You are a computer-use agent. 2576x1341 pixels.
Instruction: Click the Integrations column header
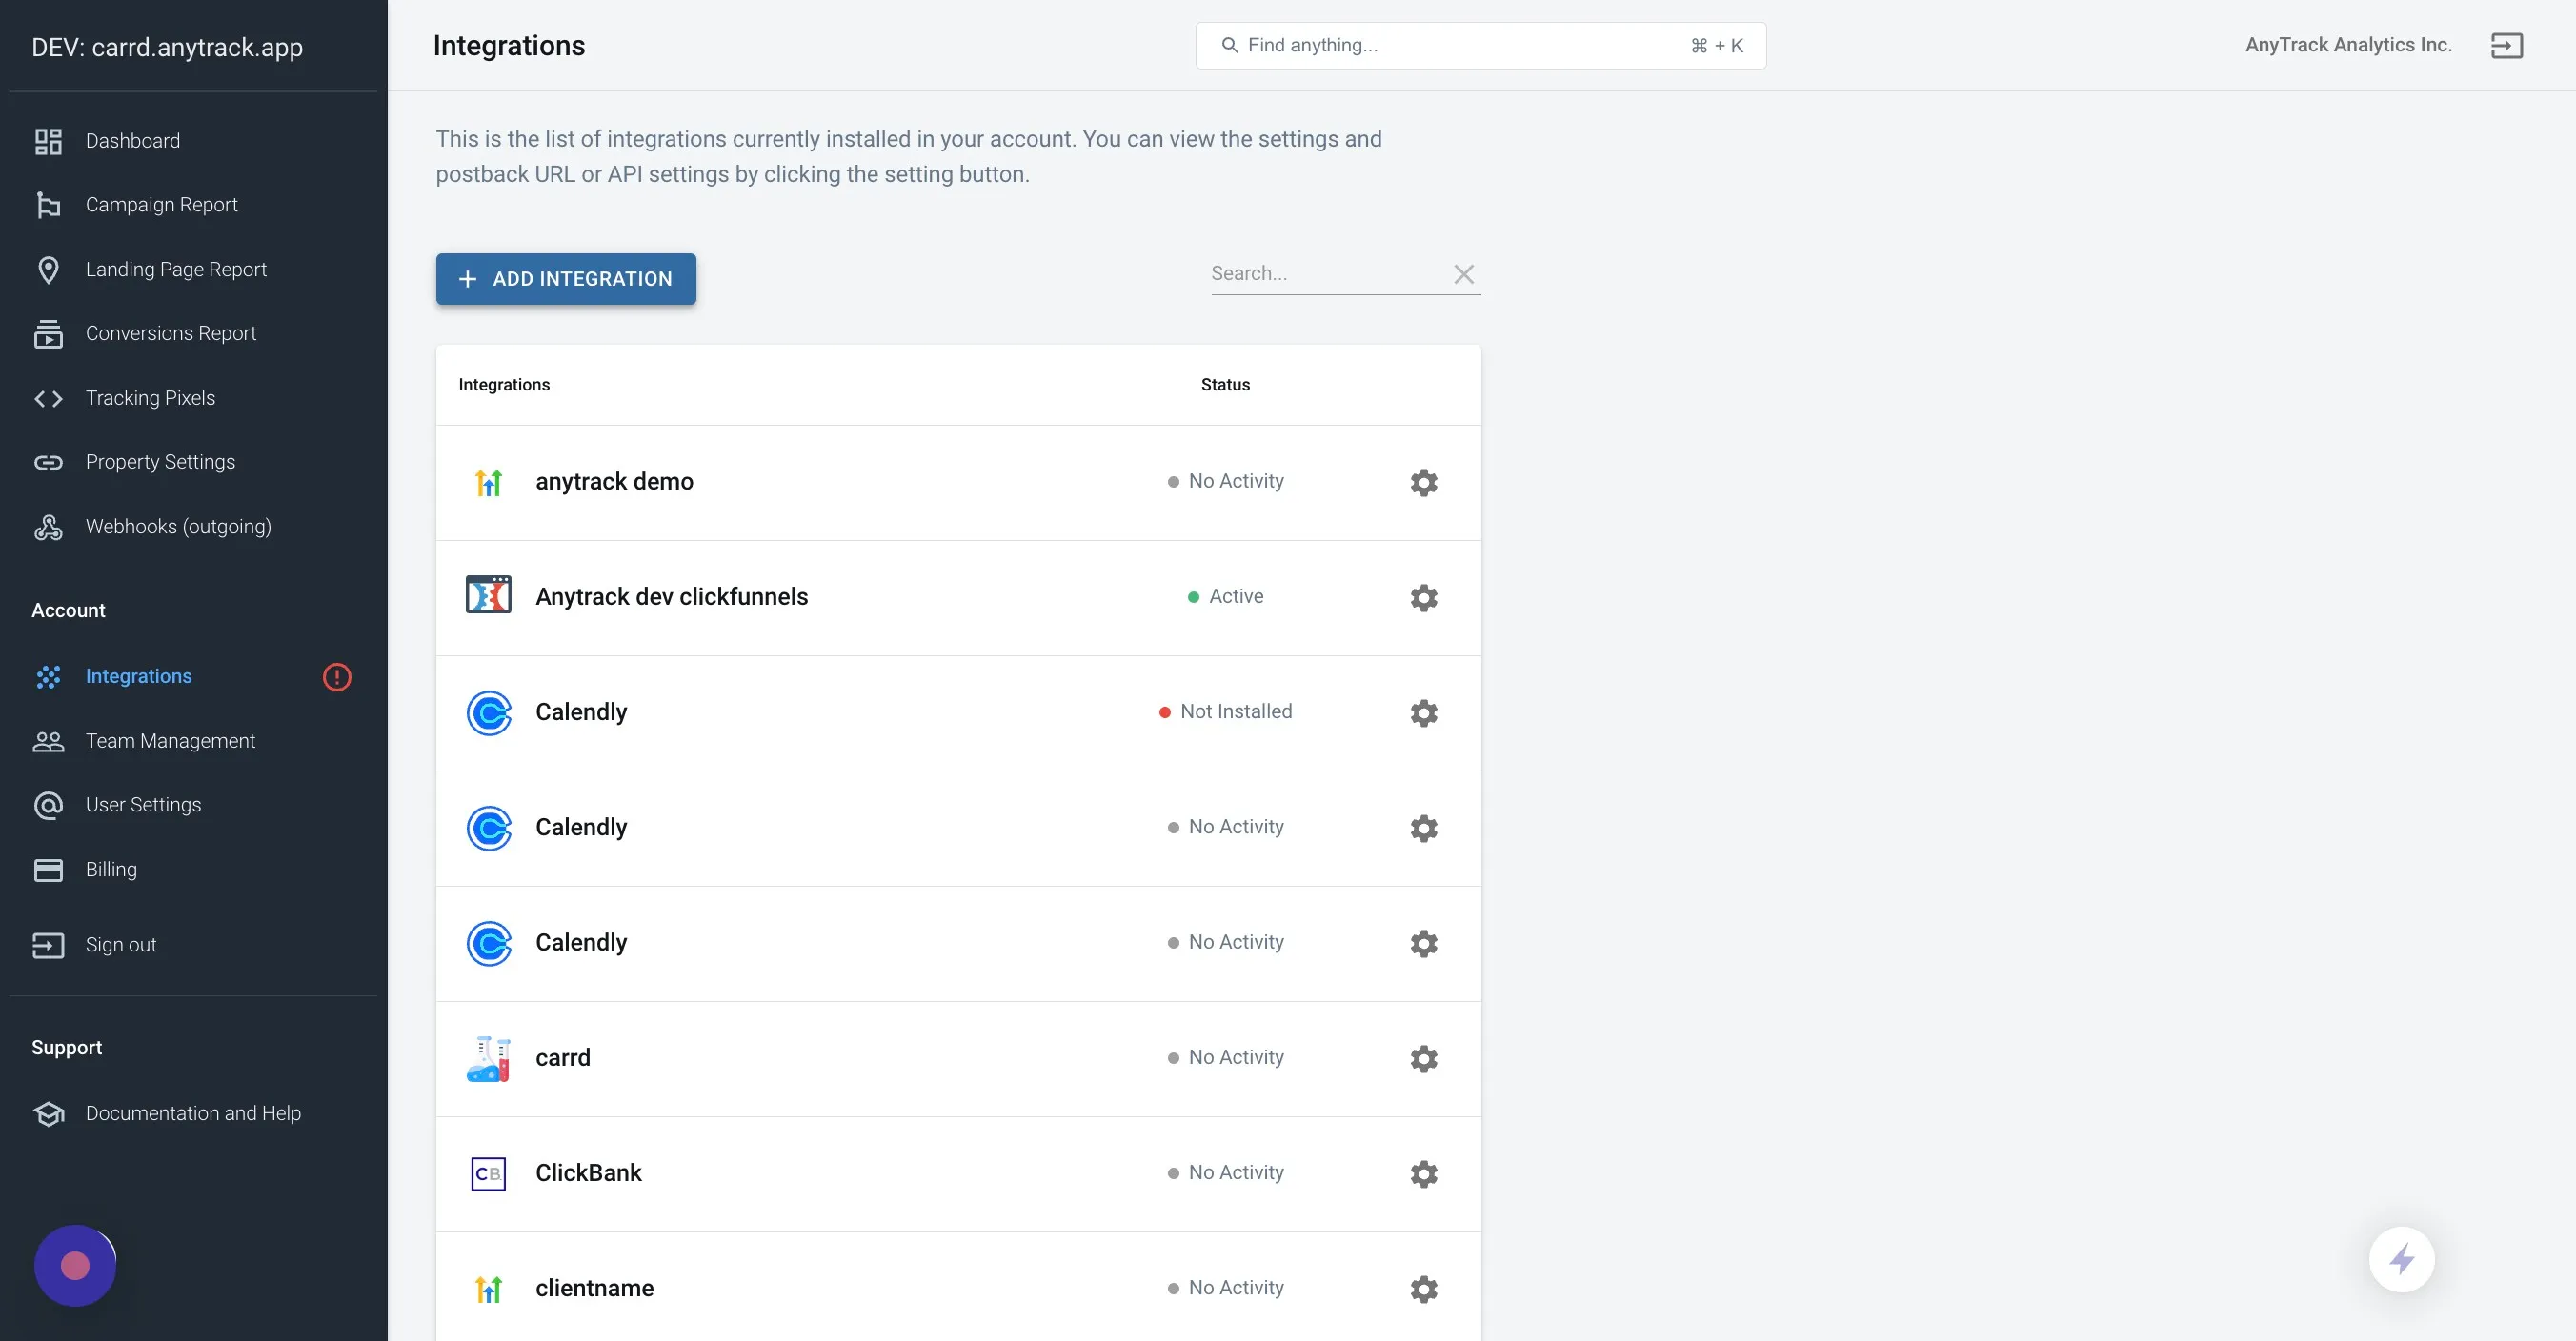(x=504, y=385)
